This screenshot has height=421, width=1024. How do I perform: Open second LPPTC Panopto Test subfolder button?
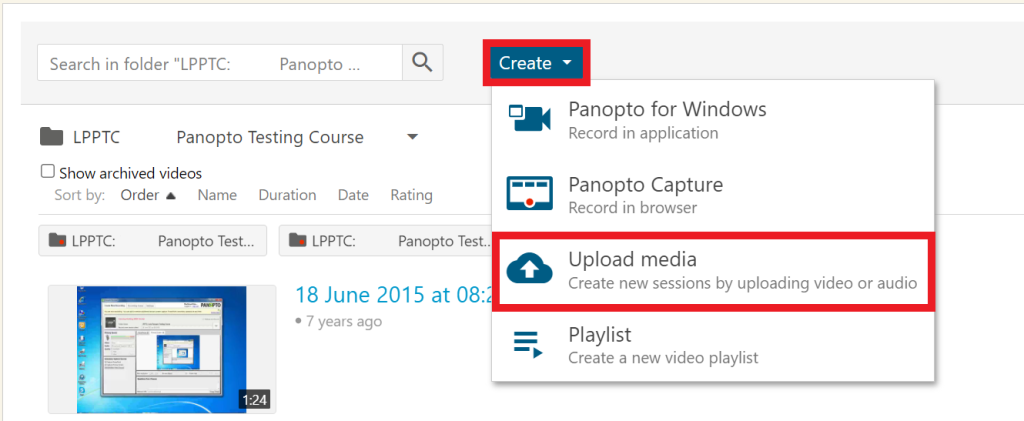point(387,241)
